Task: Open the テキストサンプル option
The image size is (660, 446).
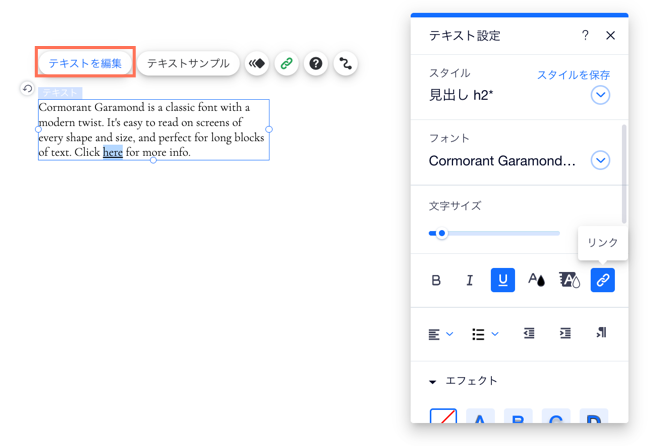Action: (x=188, y=64)
